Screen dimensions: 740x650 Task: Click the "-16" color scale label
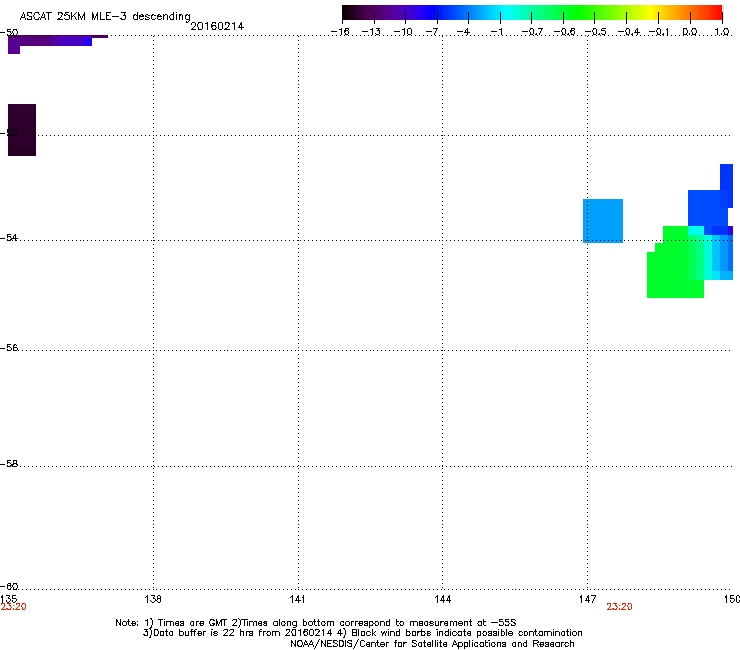[340, 32]
